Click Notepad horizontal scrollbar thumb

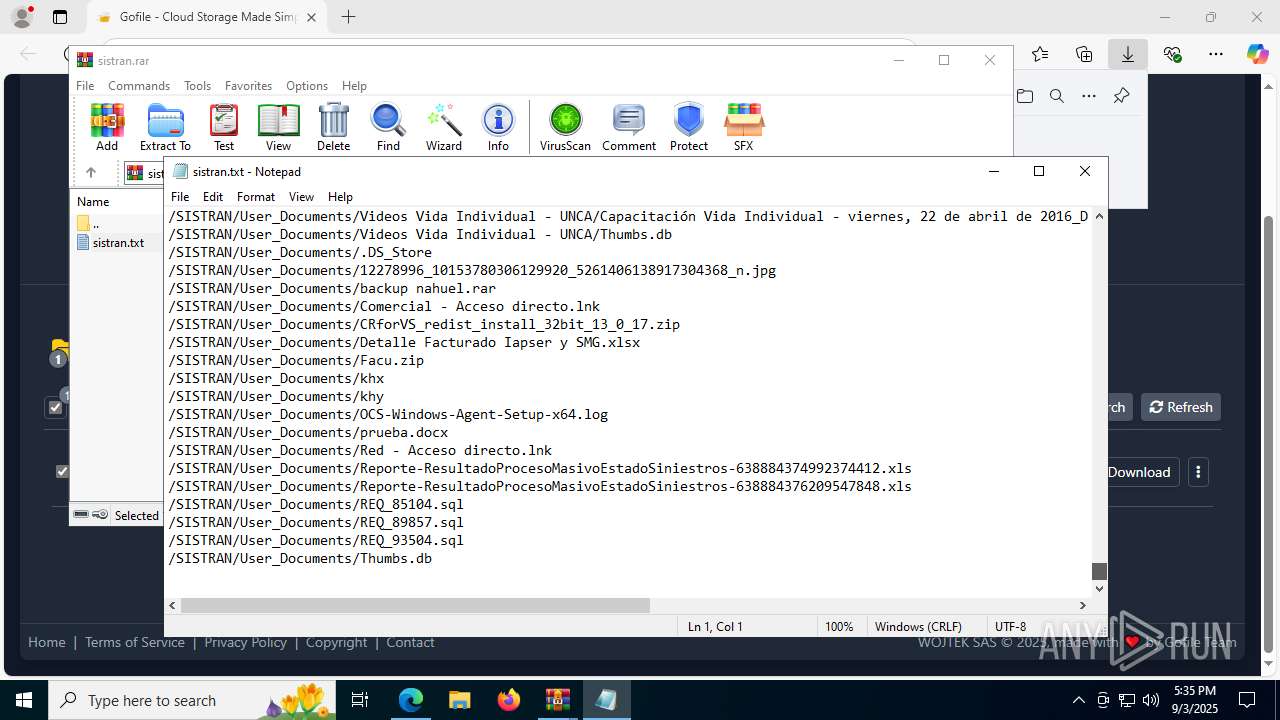point(415,605)
